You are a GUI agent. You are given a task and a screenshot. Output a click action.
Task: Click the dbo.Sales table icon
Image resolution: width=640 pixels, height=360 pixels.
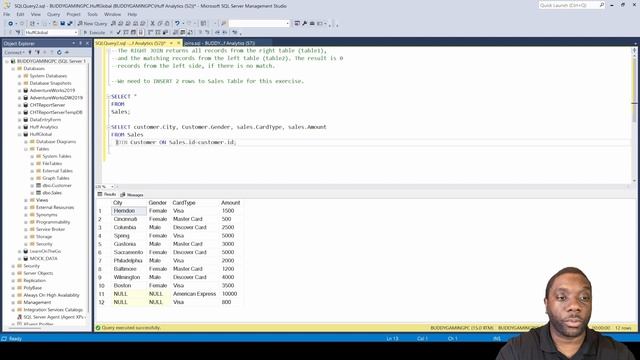click(x=38, y=193)
